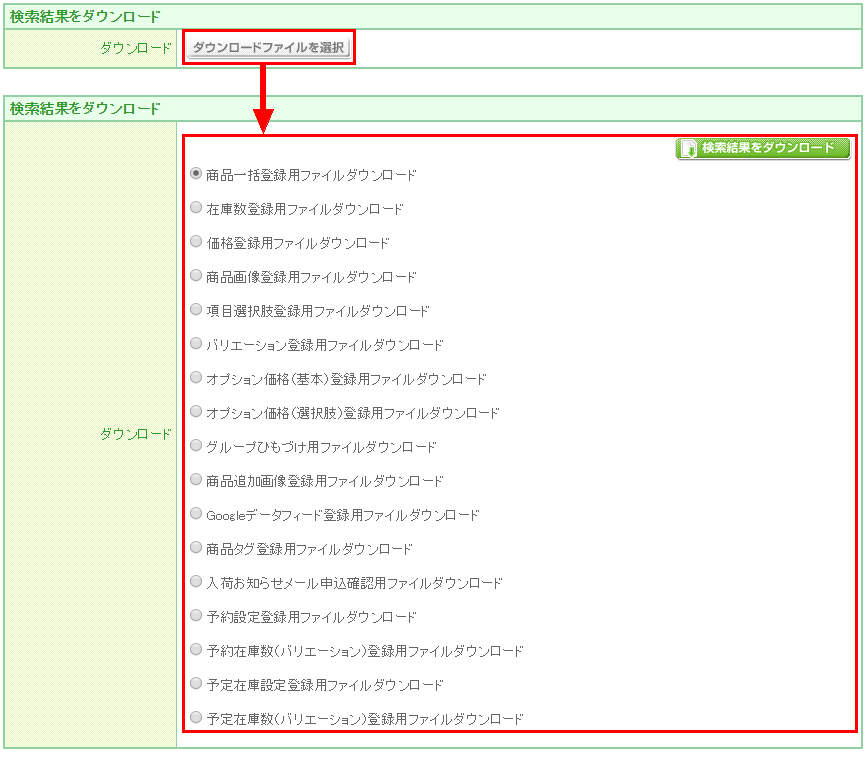Image resolution: width=867 pixels, height=758 pixels.
Task: Select 商品追加画像登録用ファイルダウンロード radio
Action: tap(196, 479)
